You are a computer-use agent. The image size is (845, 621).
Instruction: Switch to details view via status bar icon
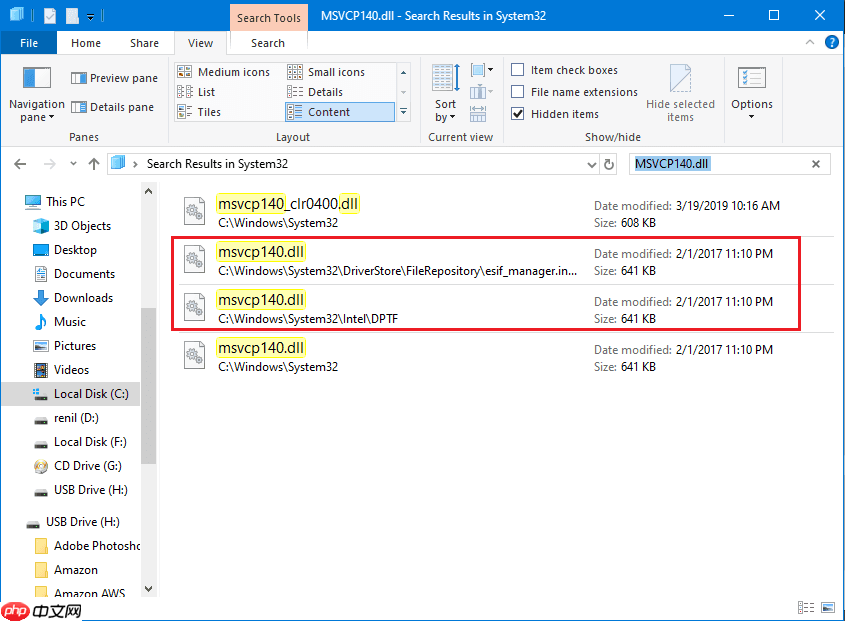806,608
